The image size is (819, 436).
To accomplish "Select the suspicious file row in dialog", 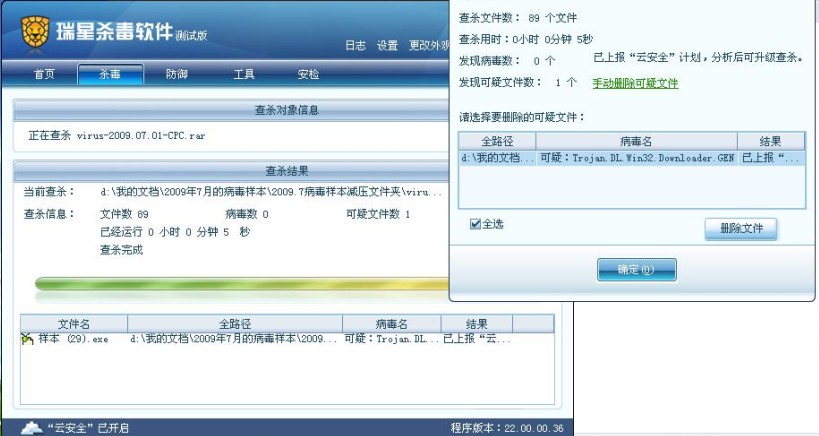I will click(x=632, y=158).
